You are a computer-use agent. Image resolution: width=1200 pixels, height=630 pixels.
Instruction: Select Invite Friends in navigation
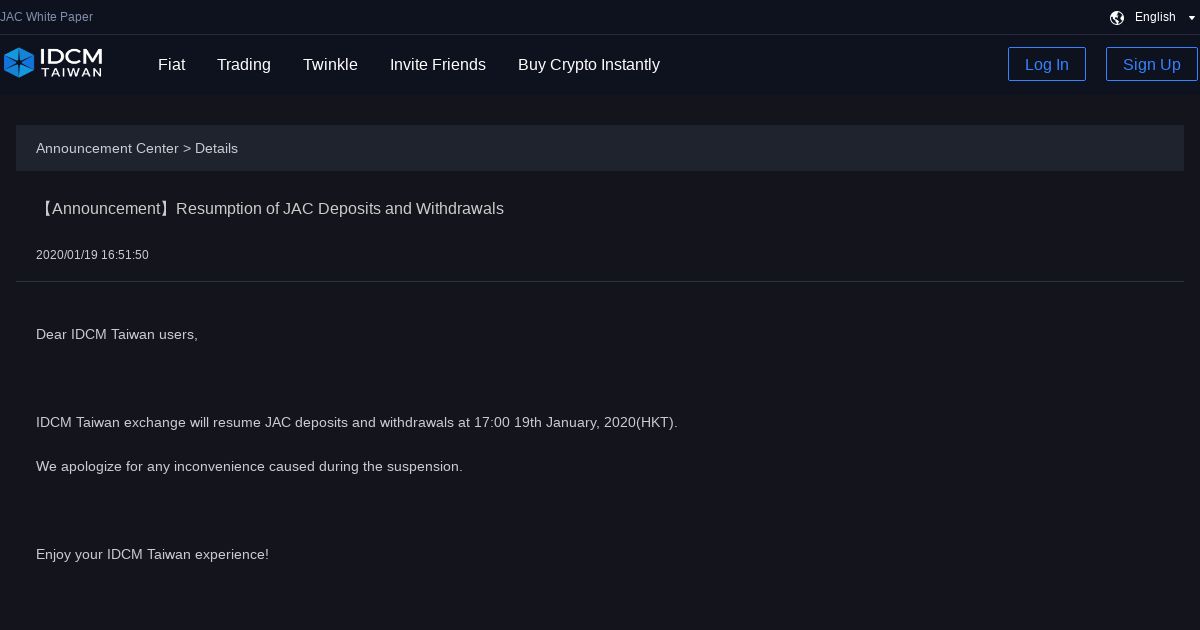click(438, 64)
